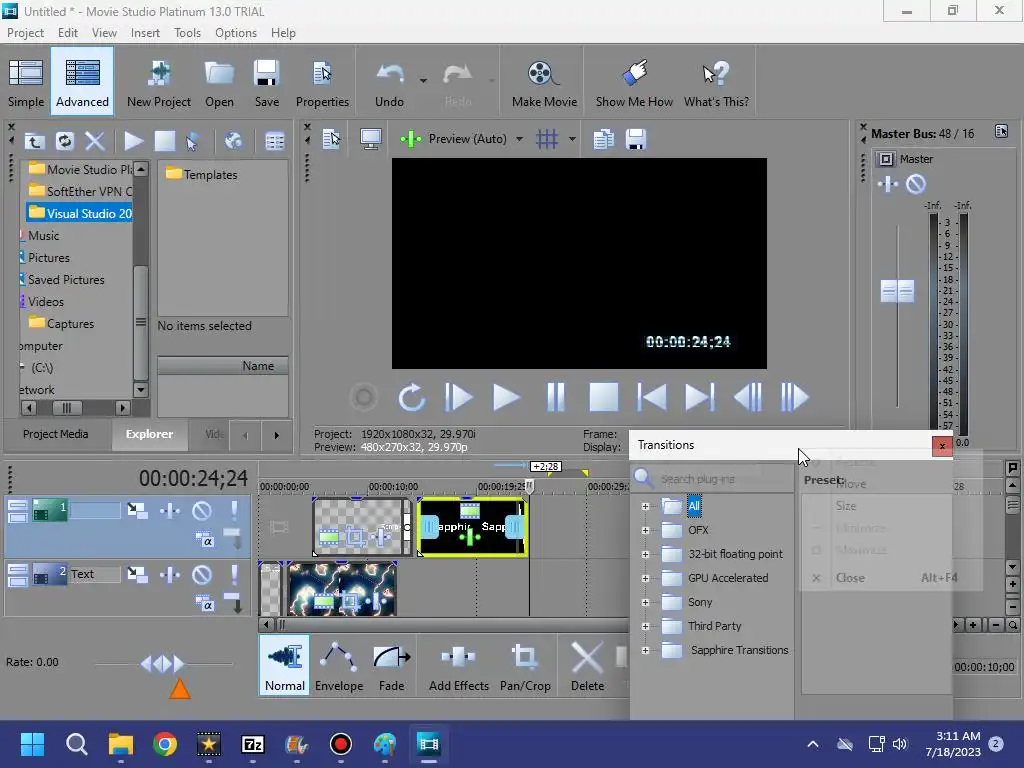Image resolution: width=1024 pixels, height=768 pixels.
Task: Refresh the Explorer panel
Action: point(65,140)
